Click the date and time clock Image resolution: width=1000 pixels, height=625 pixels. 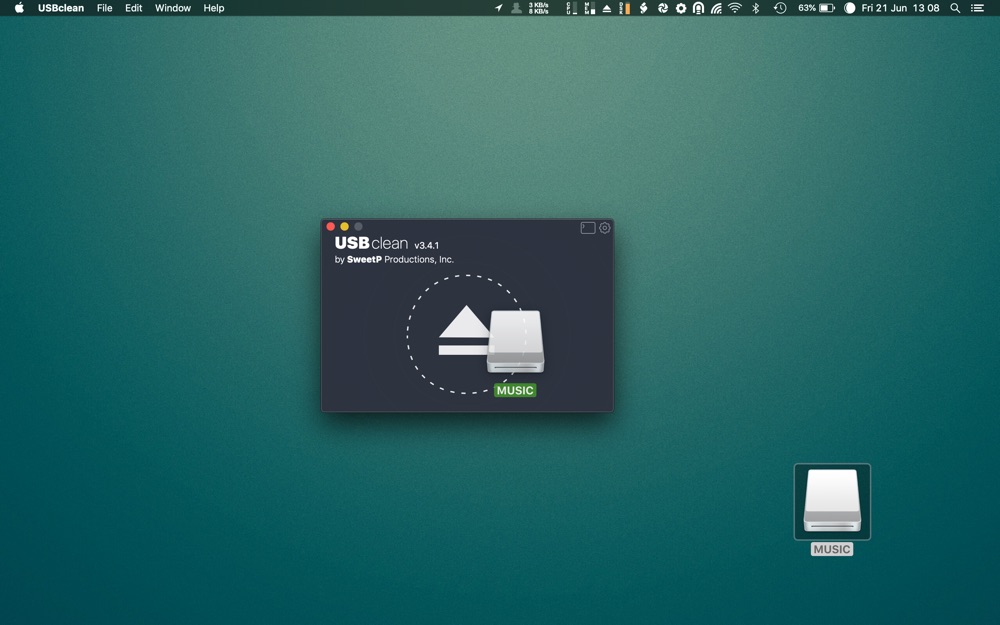(900, 8)
